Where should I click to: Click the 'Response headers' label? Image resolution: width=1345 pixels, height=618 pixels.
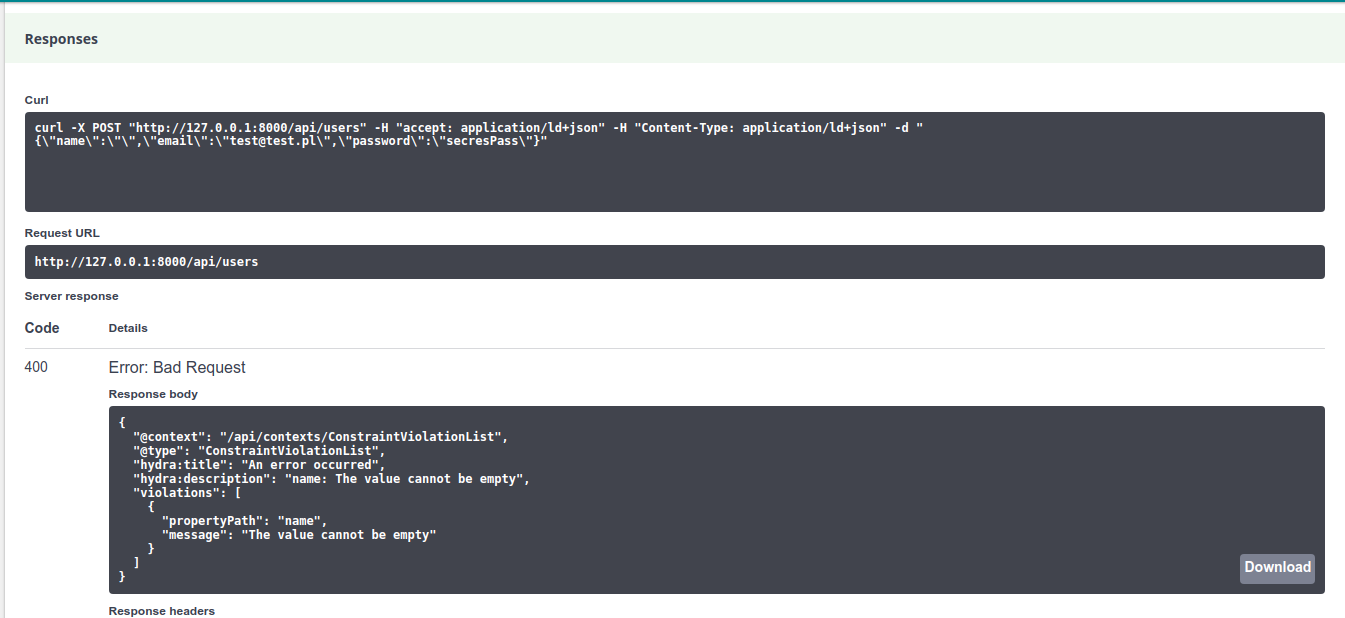162,611
